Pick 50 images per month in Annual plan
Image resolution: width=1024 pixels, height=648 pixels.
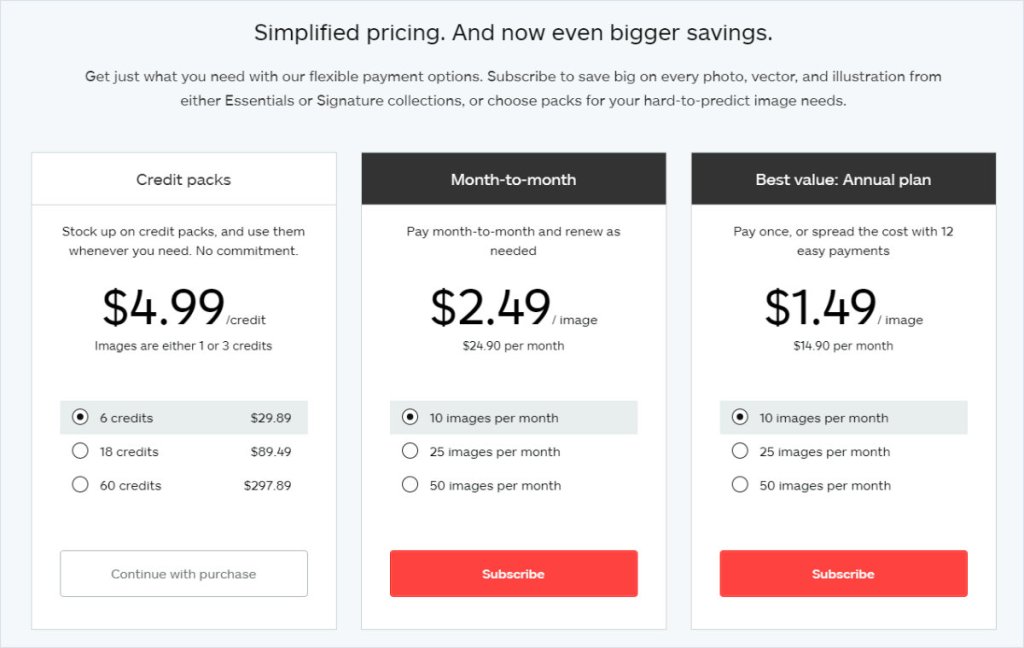740,485
